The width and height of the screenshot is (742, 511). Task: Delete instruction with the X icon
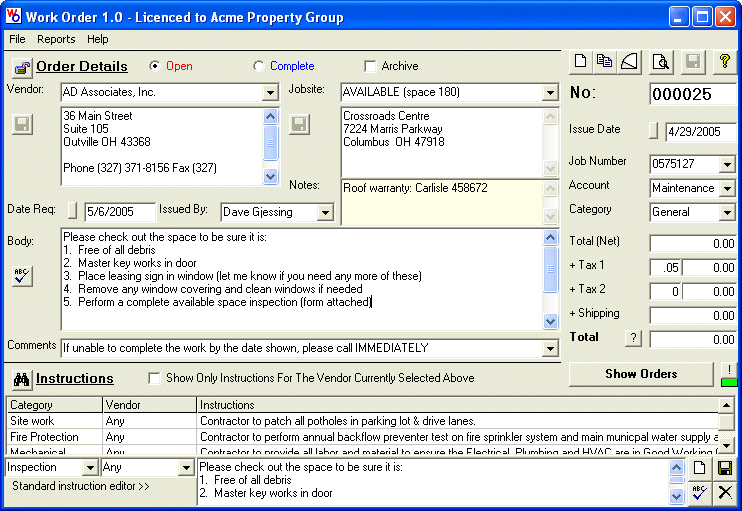click(x=725, y=493)
